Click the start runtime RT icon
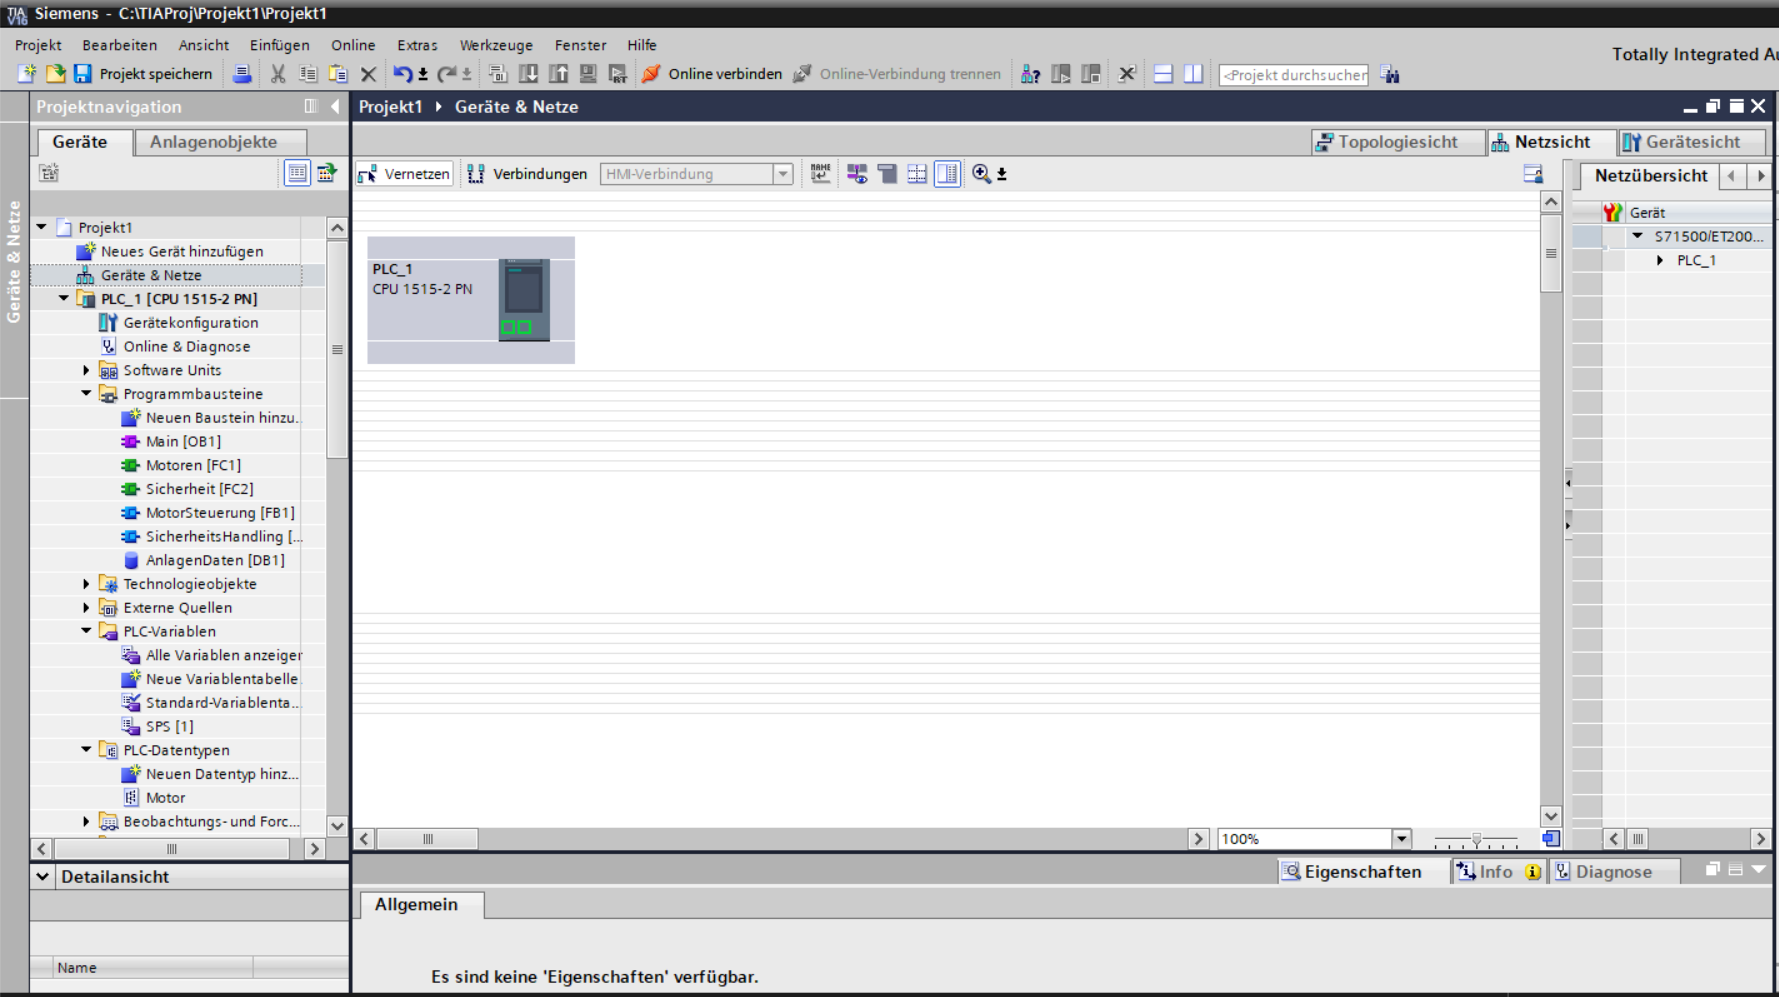 [618, 74]
